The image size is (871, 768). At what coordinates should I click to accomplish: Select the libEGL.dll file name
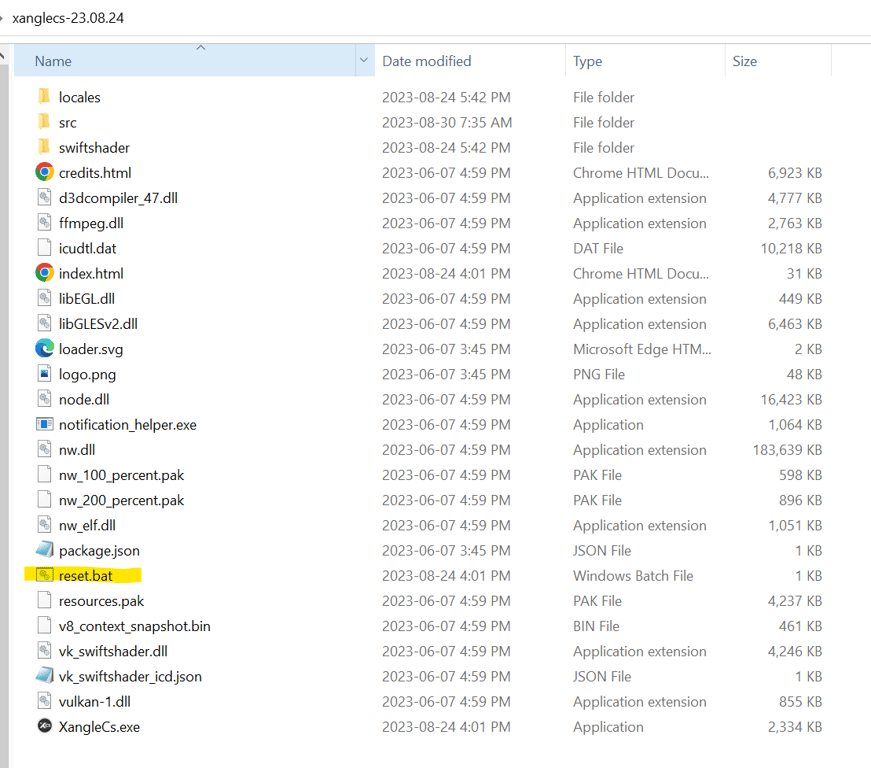coord(87,299)
